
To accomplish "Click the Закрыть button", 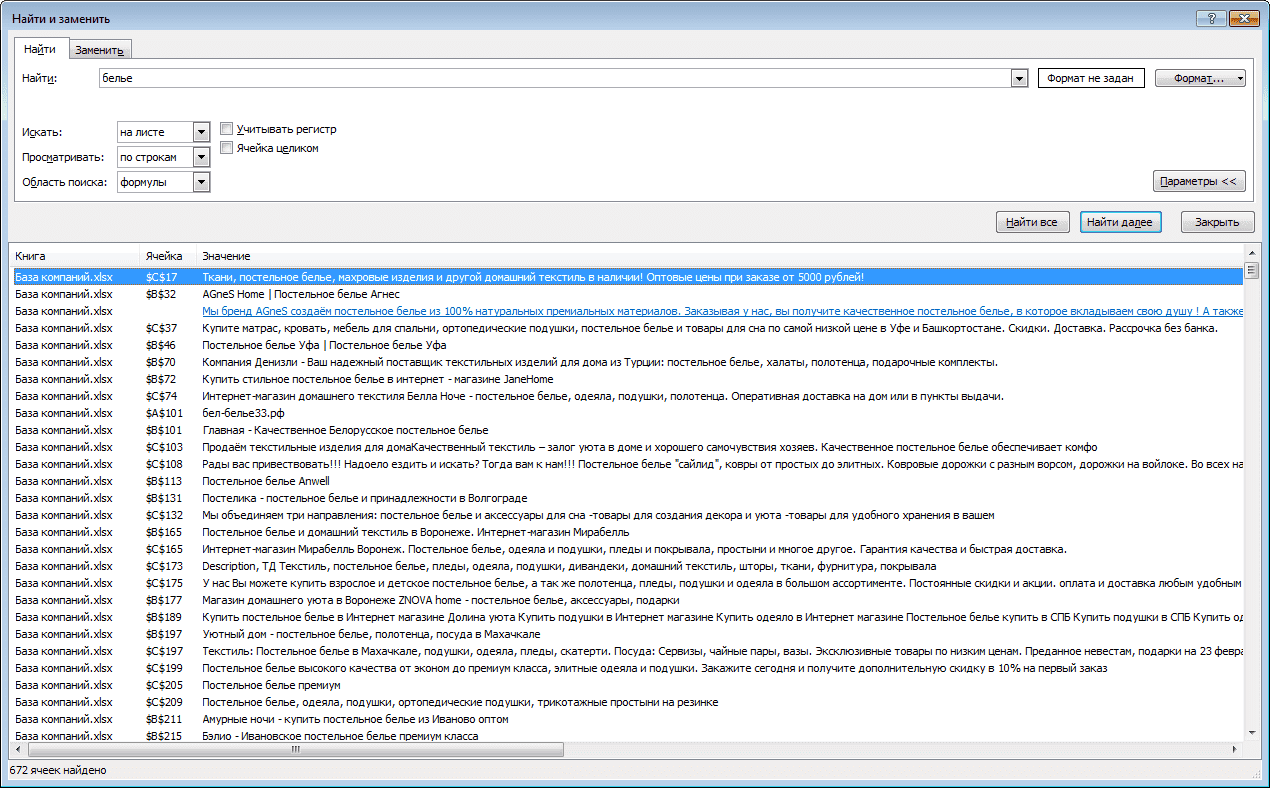I will point(1217,222).
